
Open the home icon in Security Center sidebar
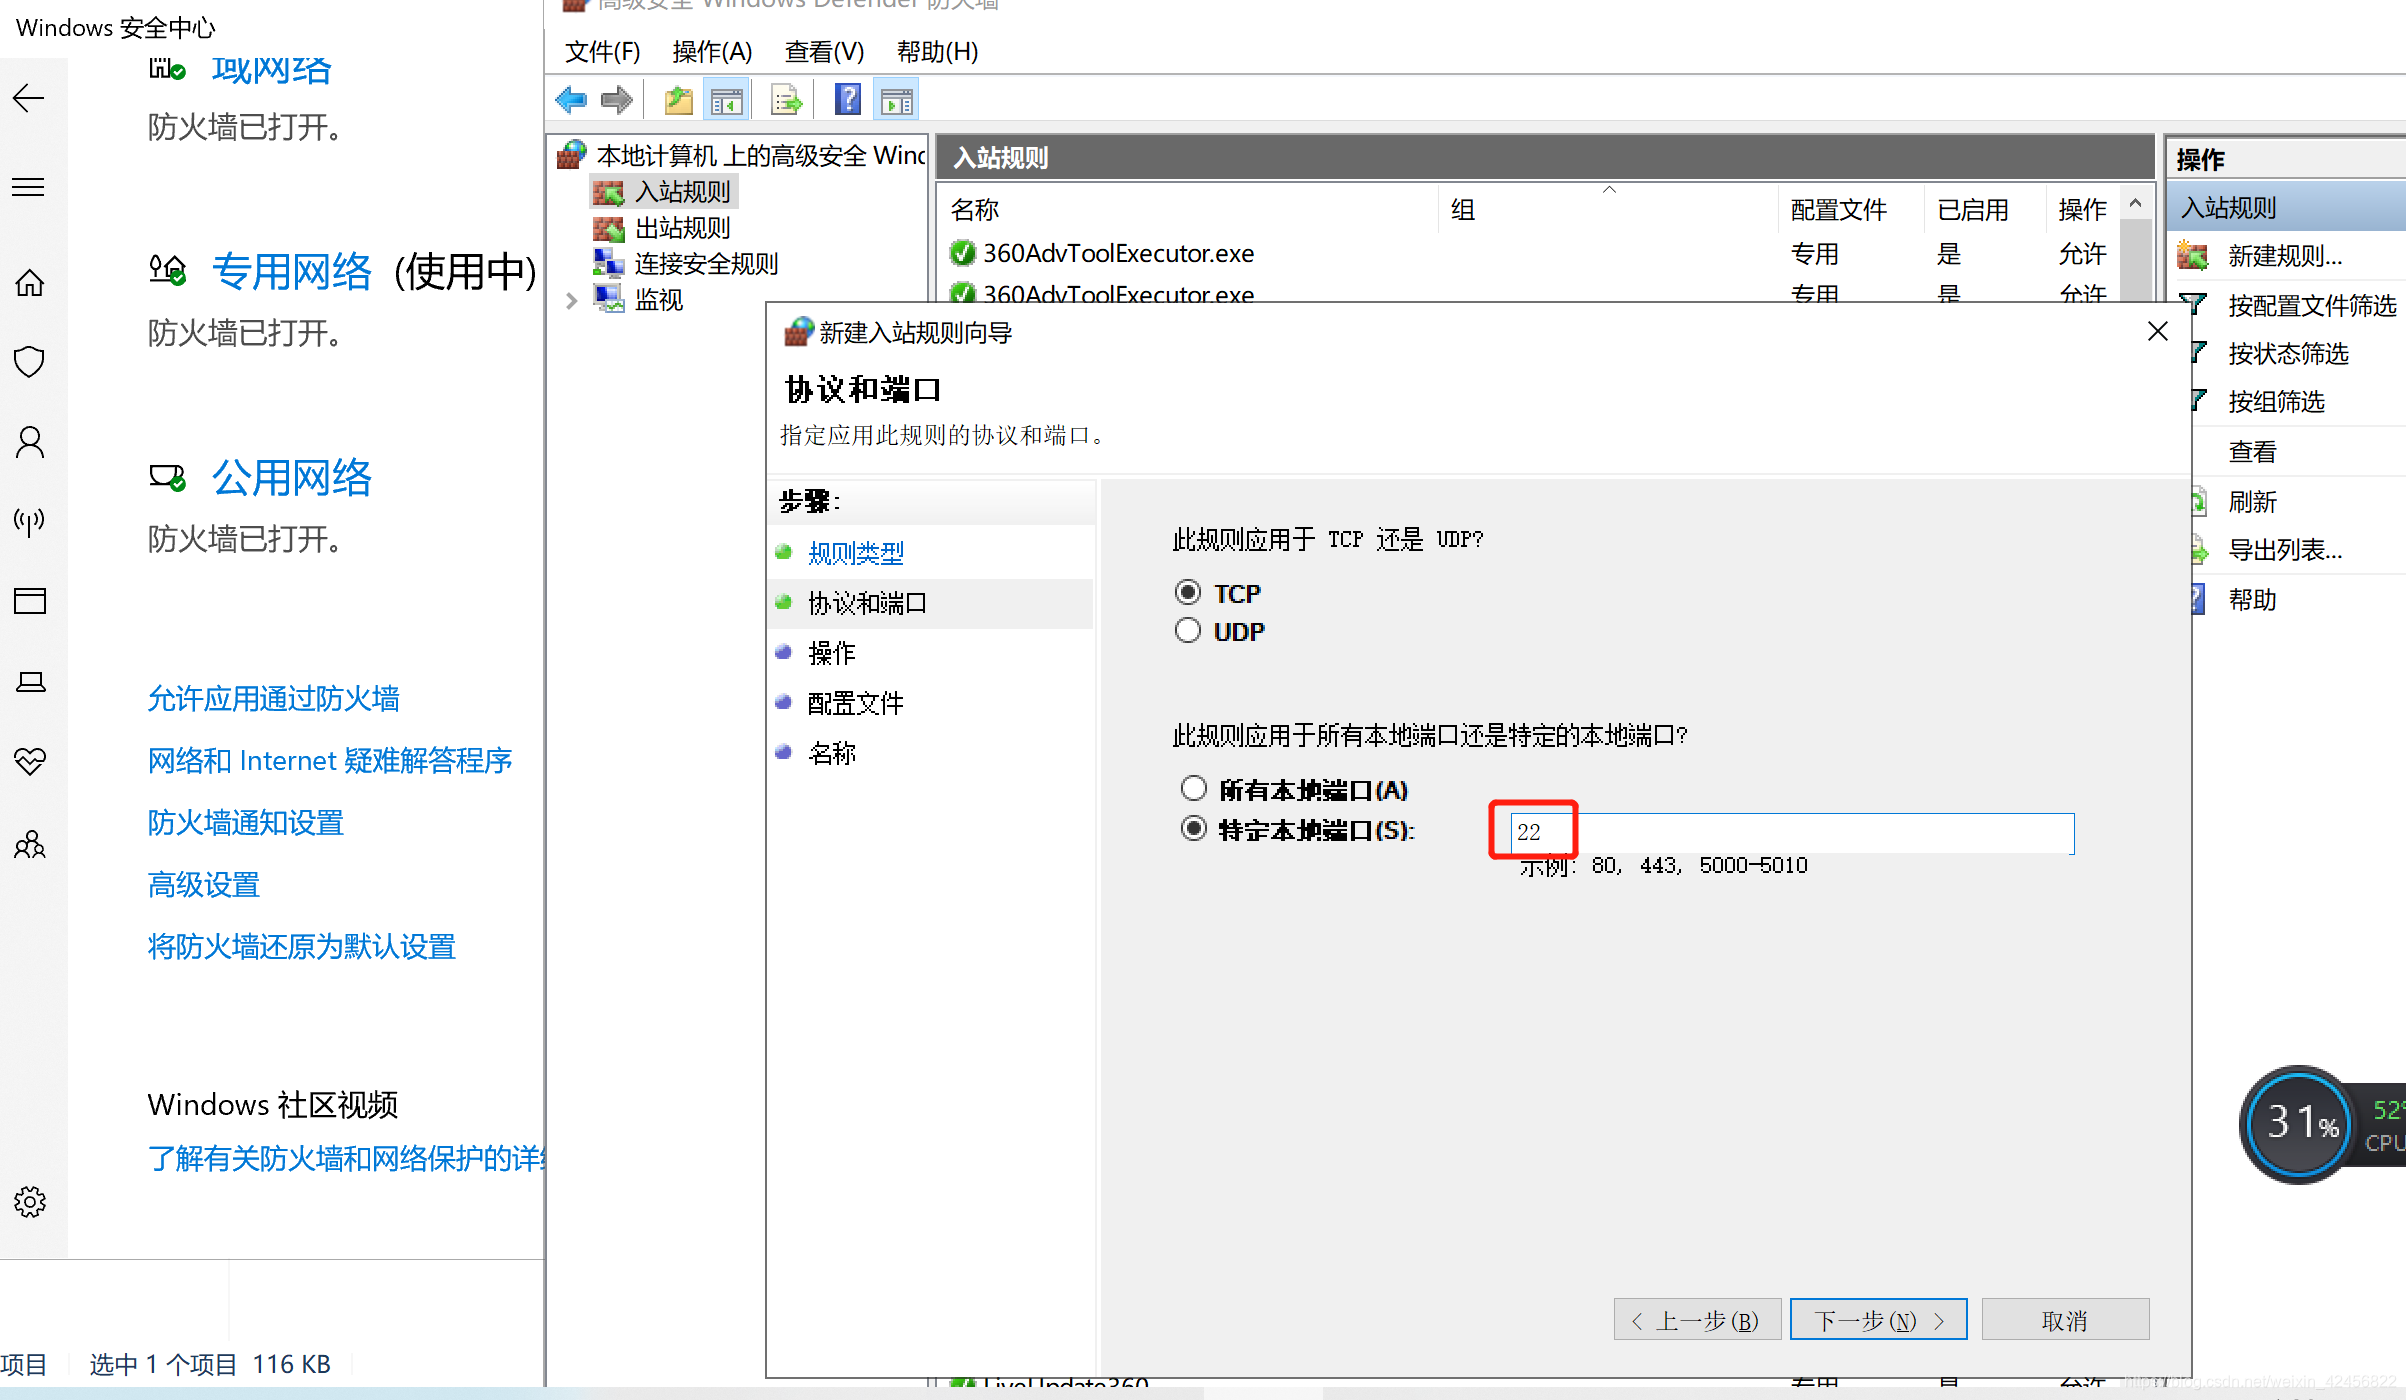point(30,283)
